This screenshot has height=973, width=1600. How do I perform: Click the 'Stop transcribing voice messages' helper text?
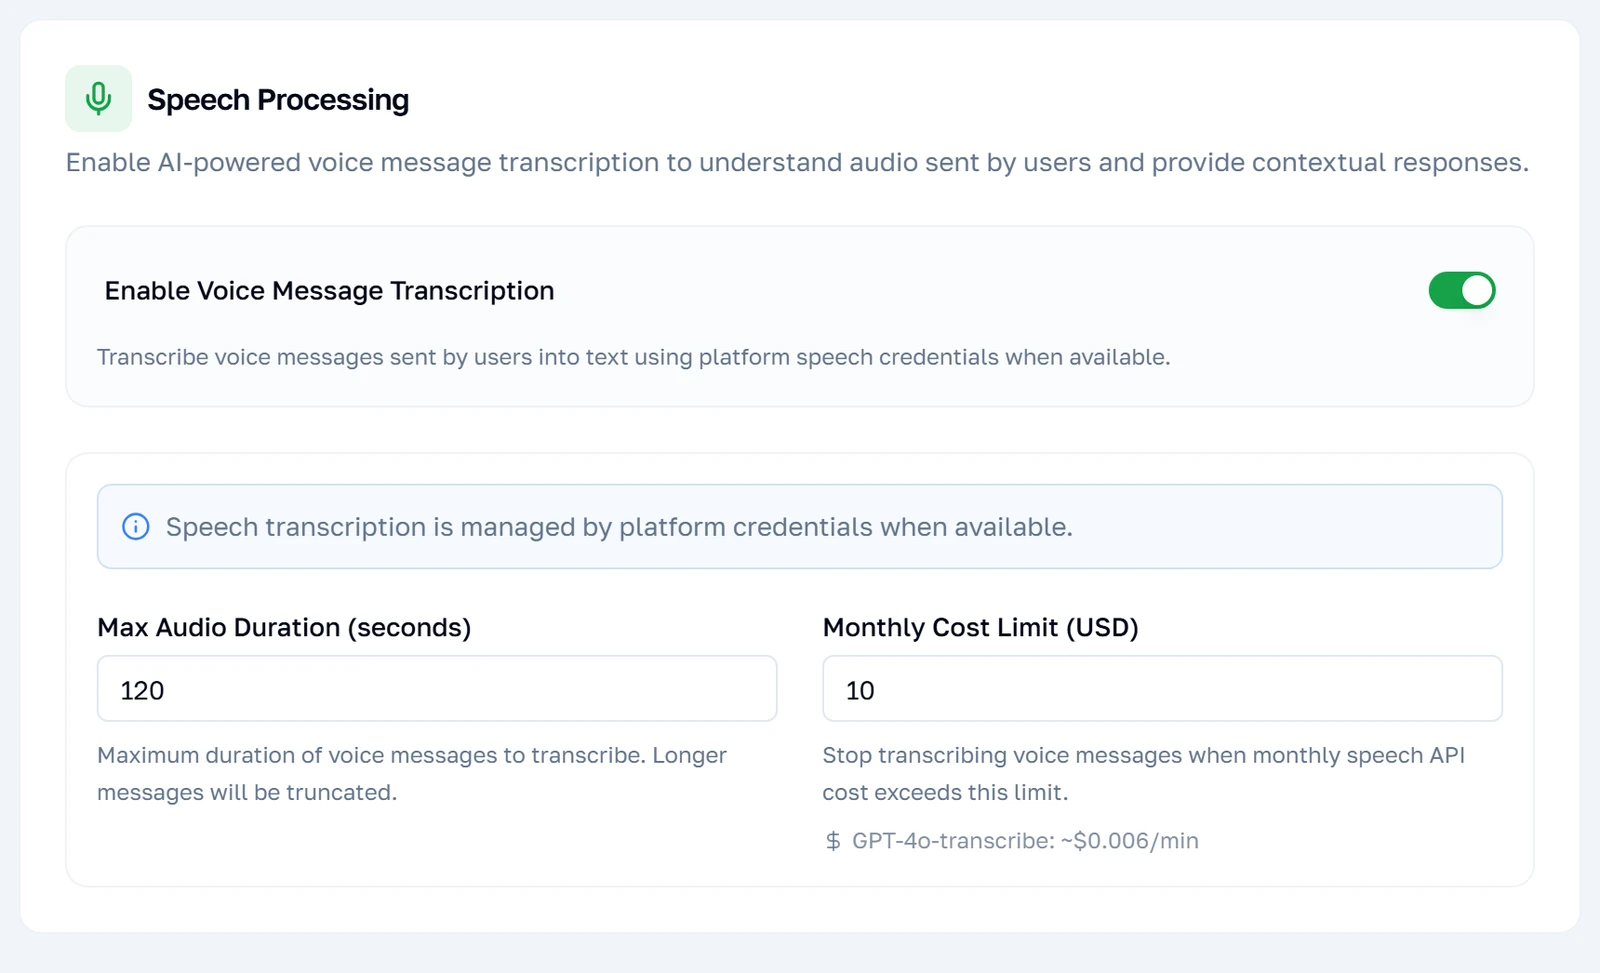tap(1143, 774)
